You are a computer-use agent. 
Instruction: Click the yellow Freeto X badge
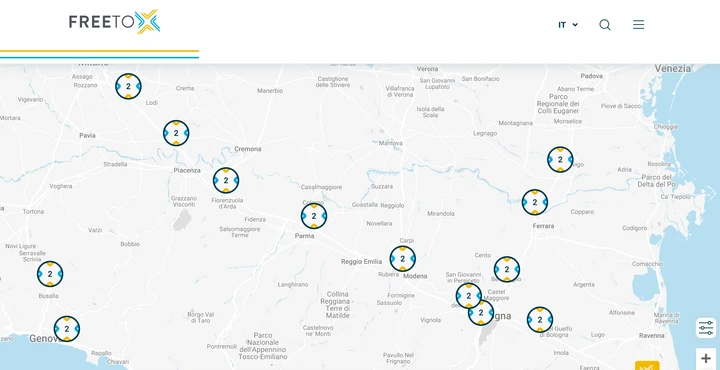click(647, 365)
